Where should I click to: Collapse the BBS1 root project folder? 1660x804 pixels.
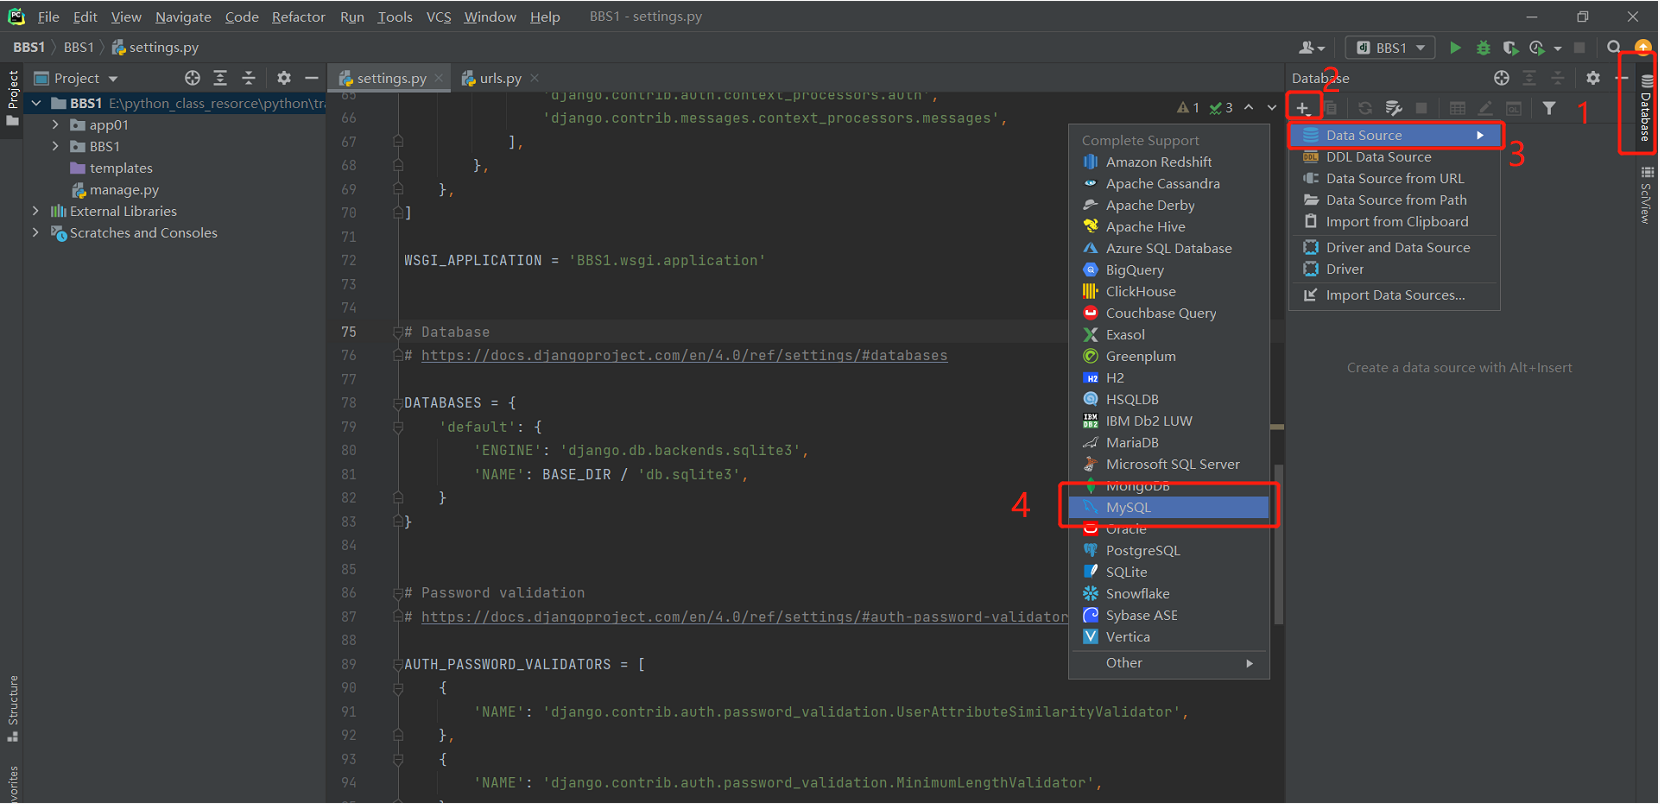click(36, 103)
